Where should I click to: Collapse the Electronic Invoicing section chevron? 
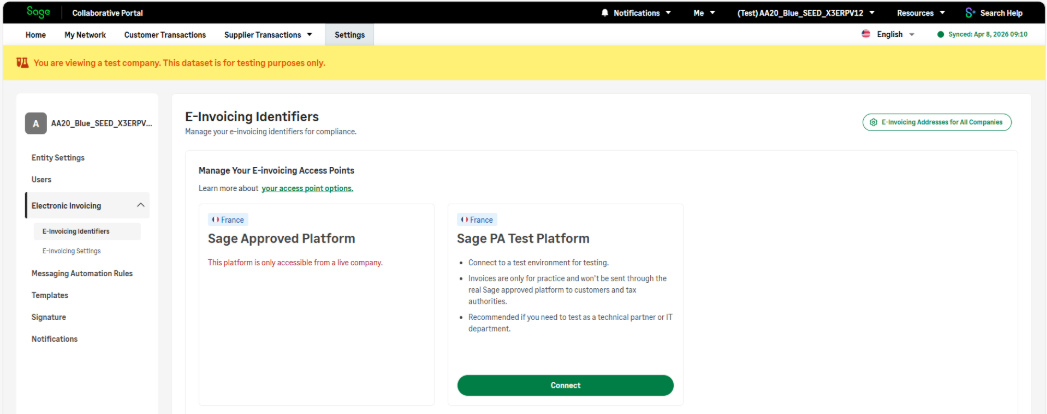point(140,205)
